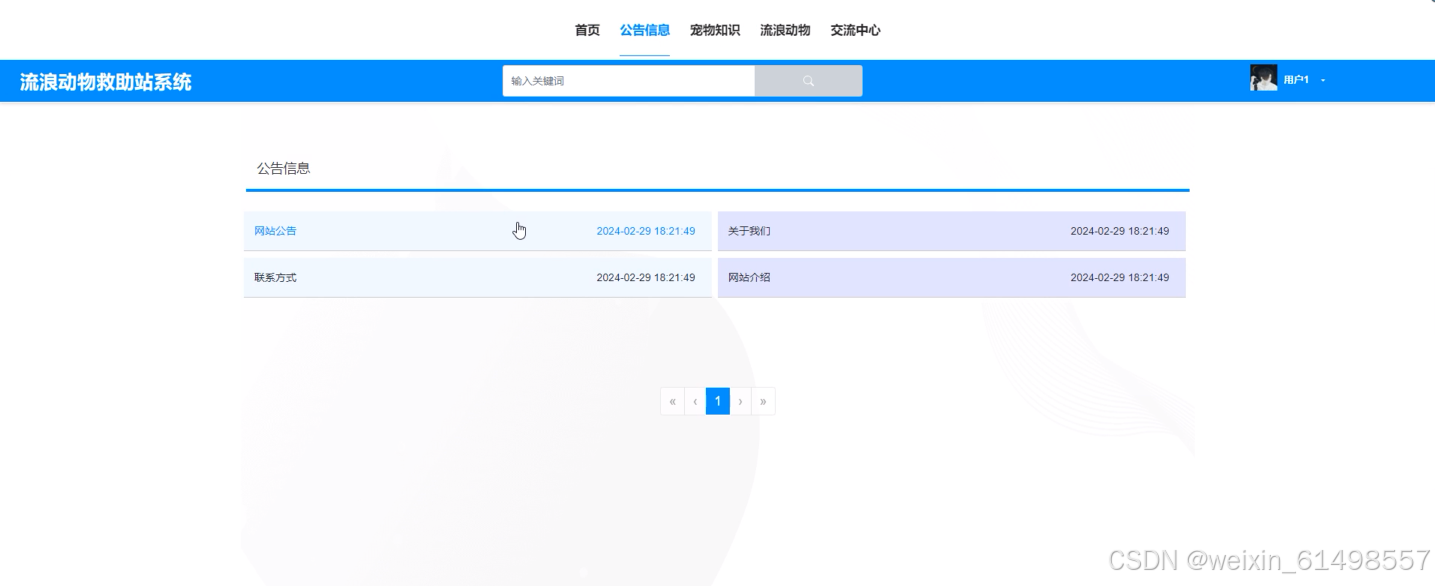Screen dimensions: 1435x586
Task: Click the timestamp in 网站介绍 row
Action: [x=1119, y=278]
